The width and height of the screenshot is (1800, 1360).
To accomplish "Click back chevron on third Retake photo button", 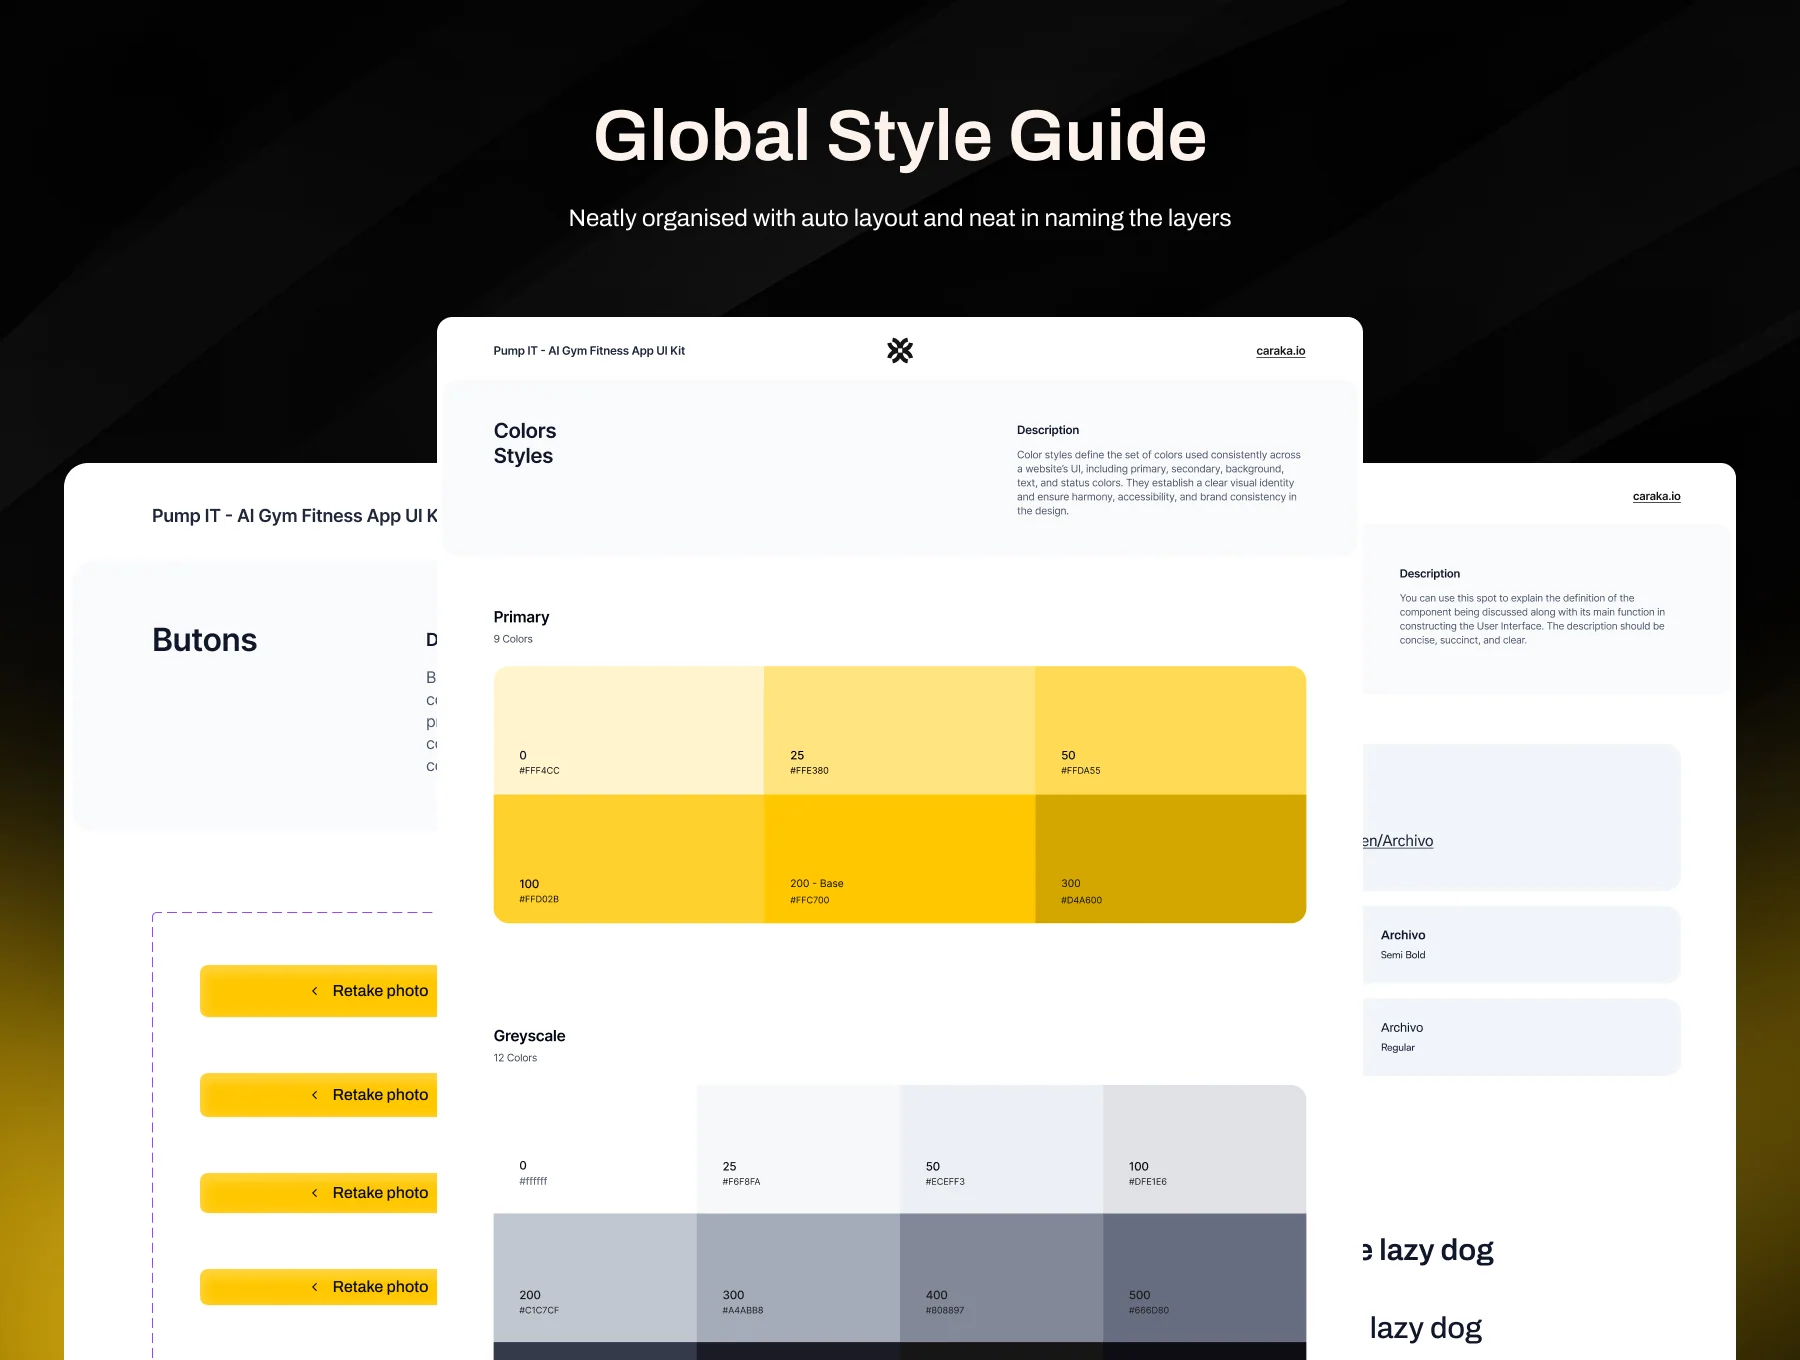I will [x=314, y=1193].
